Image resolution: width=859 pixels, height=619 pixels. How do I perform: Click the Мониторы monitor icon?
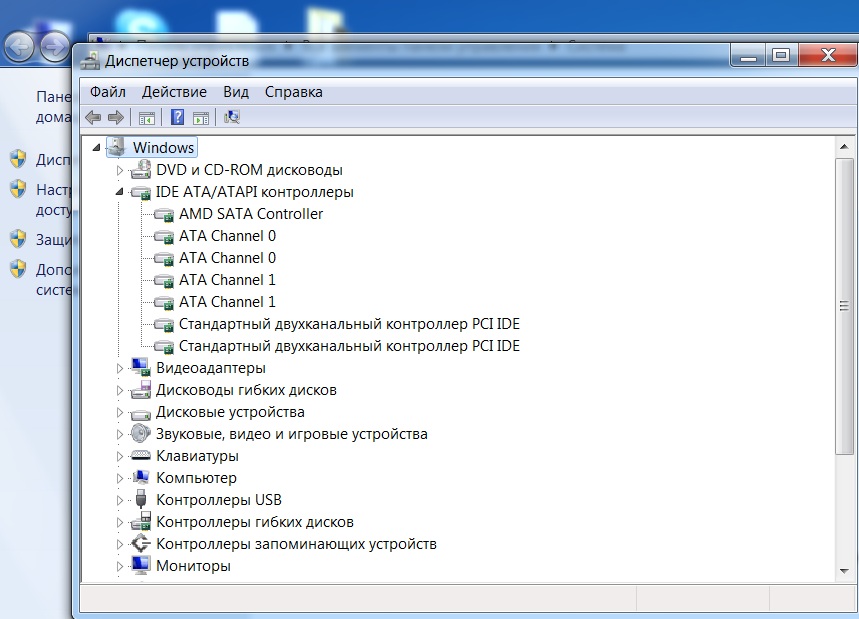pyautogui.click(x=141, y=565)
